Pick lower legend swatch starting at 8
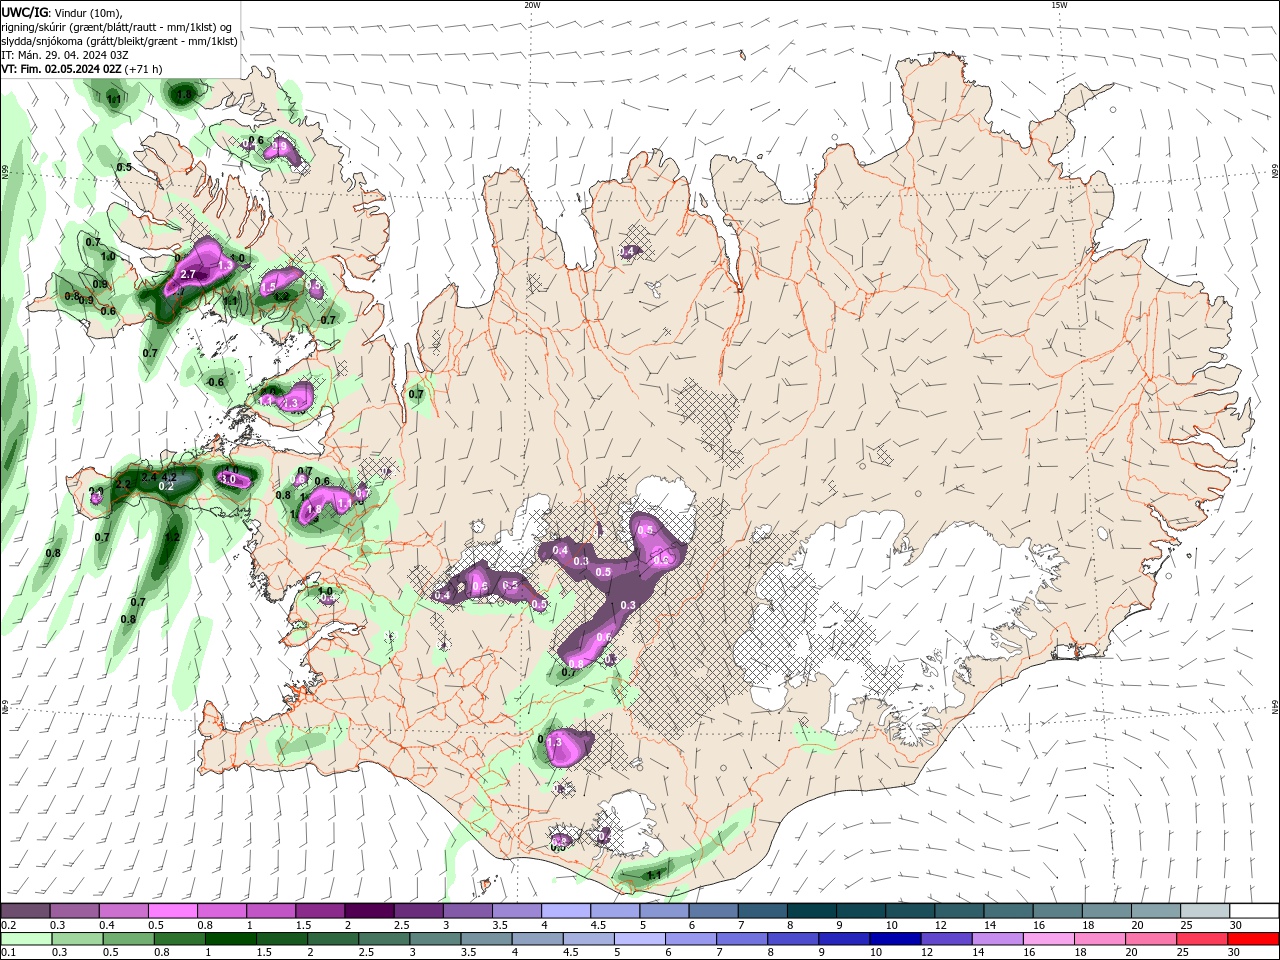Image resolution: width=1280 pixels, height=960 pixels. (x=793, y=939)
